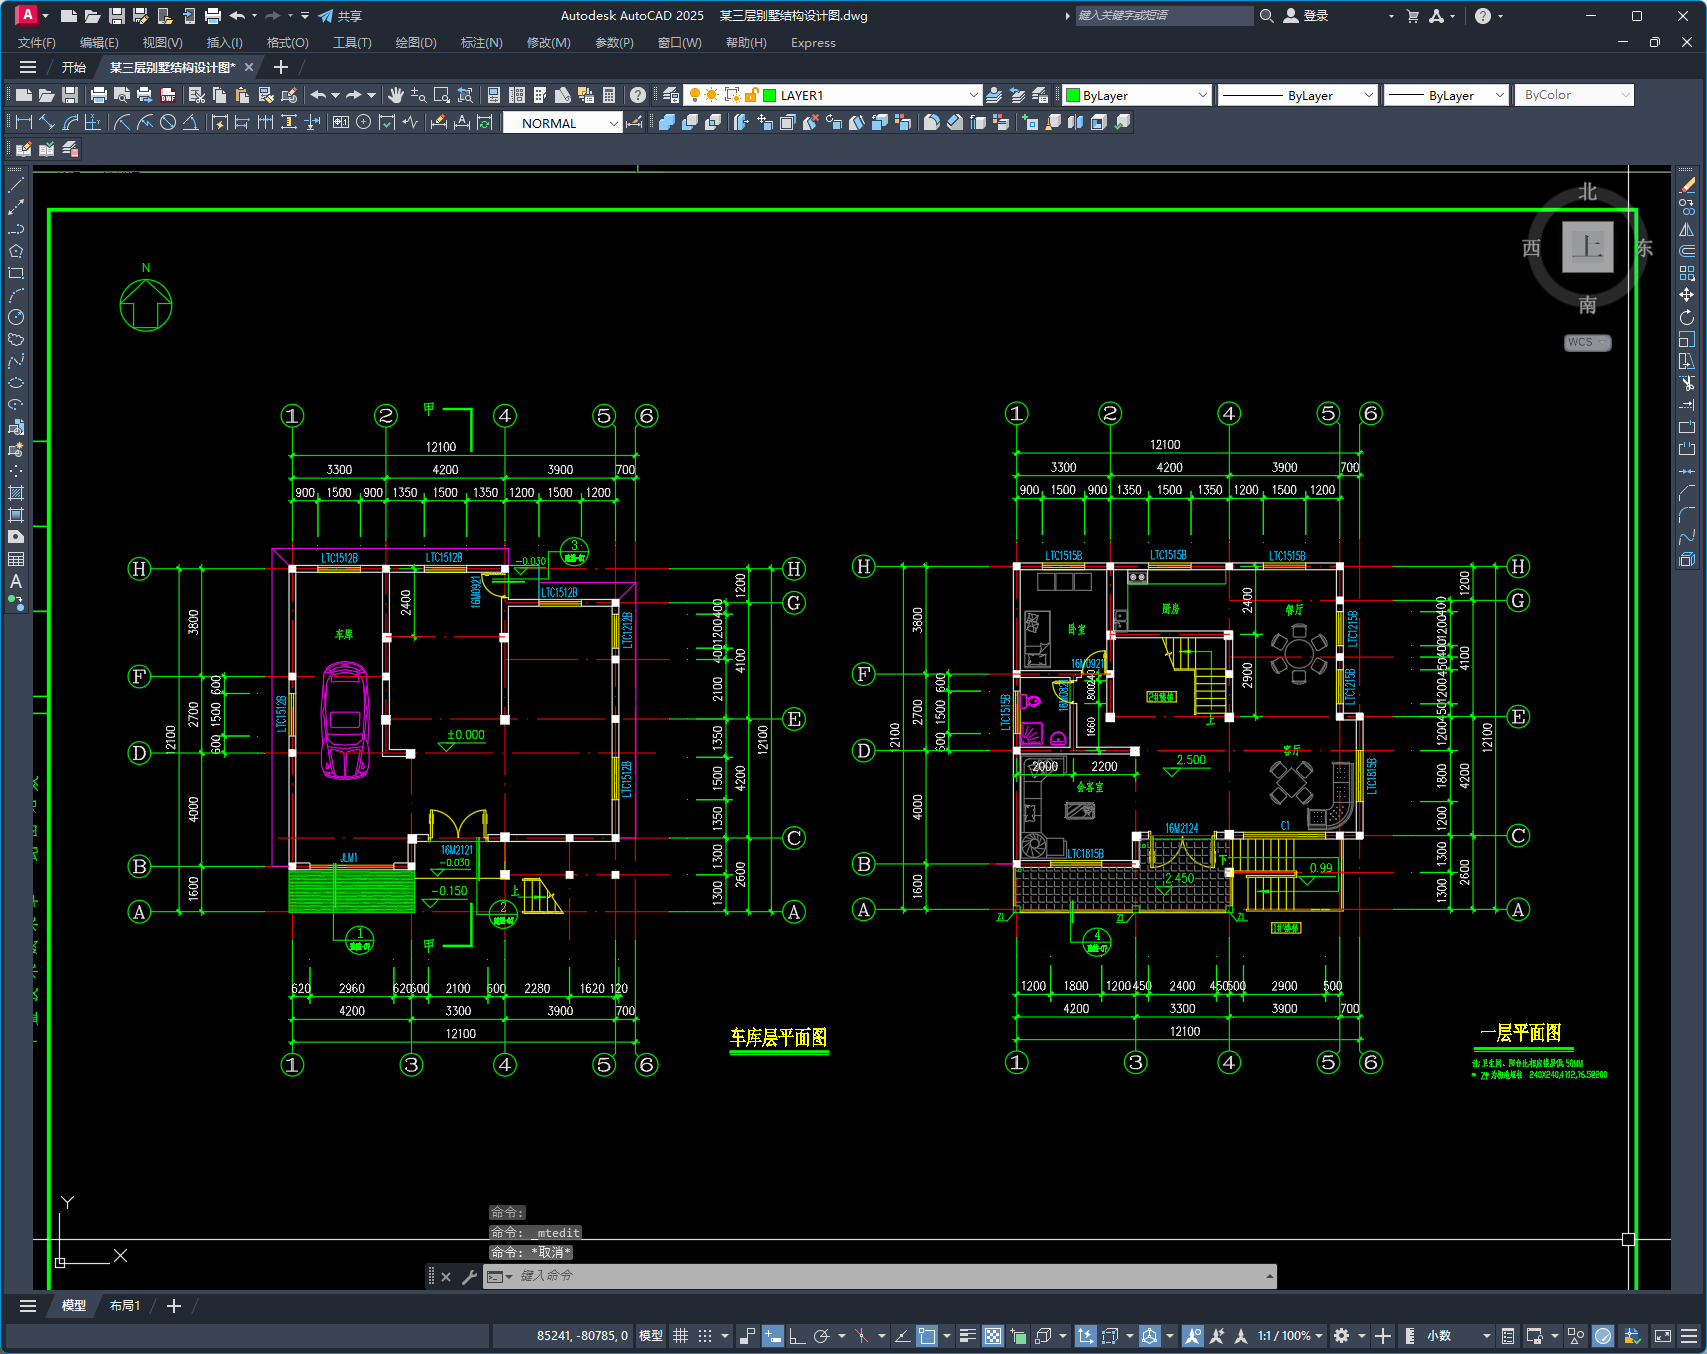Viewport: 1707px width, 1354px height.
Task: Click the green LAYER1 color swatch
Action: [x=770, y=95]
